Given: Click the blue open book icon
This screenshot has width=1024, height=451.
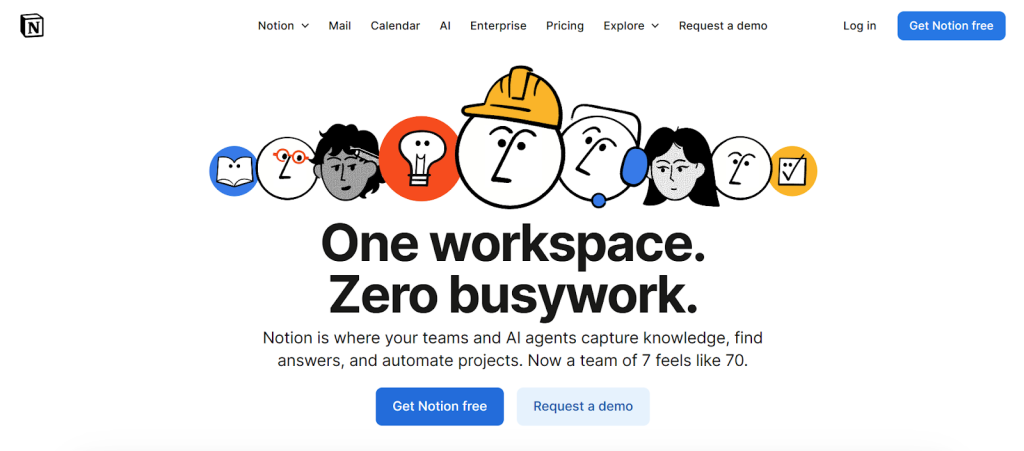Looking at the screenshot, I should click(x=233, y=171).
